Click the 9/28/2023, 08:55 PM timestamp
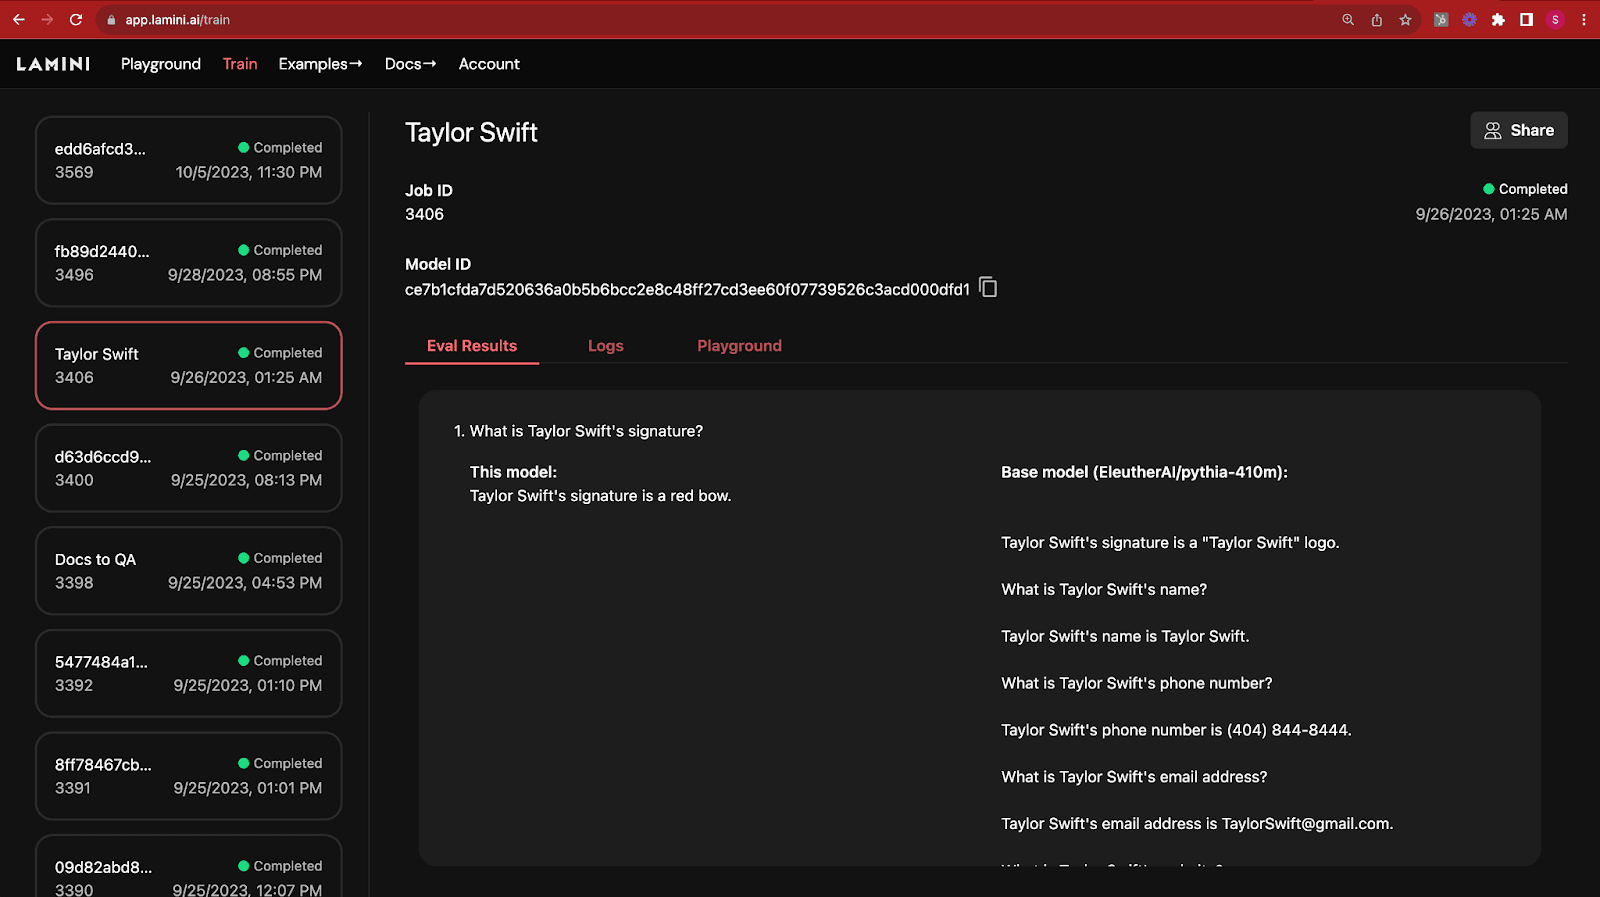The width and height of the screenshot is (1600, 897). coord(245,275)
